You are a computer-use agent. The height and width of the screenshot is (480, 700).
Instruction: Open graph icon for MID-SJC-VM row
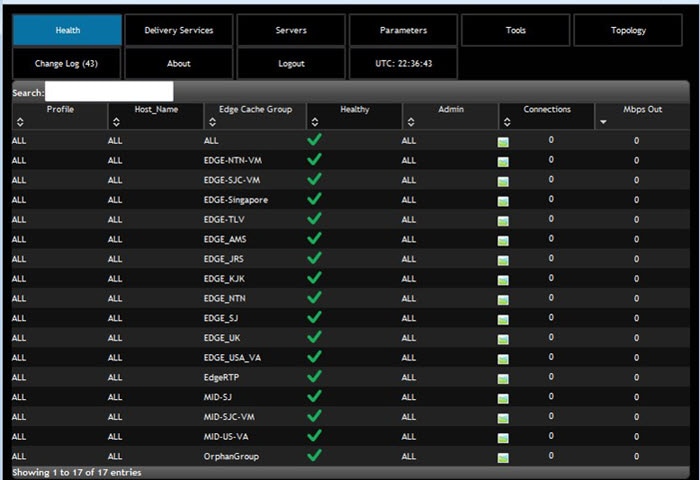pyautogui.click(x=503, y=418)
